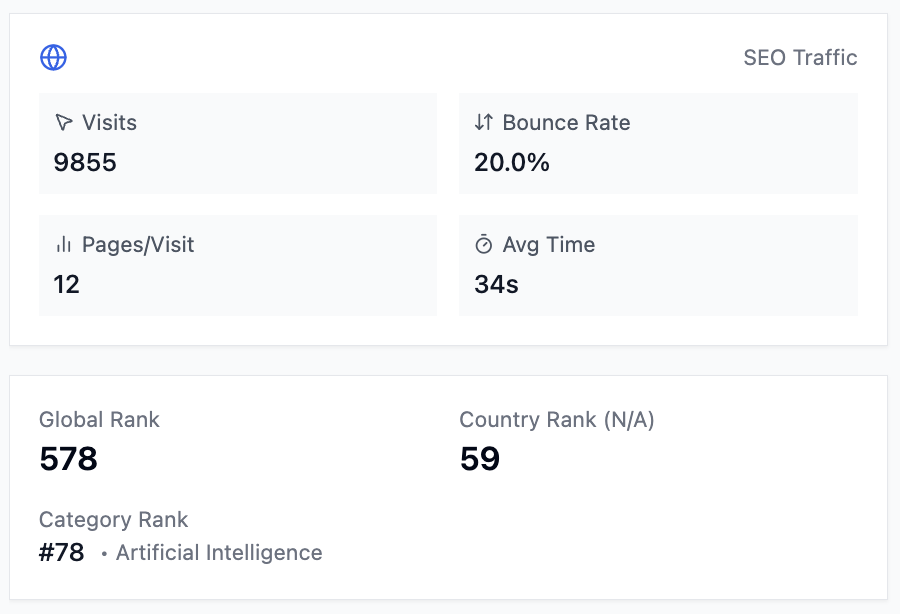The height and width of the screenshot is (614, 900).
Task: Click the Country Rank (N/A) label
Action: pyautogui.click(x=557, y=420)
